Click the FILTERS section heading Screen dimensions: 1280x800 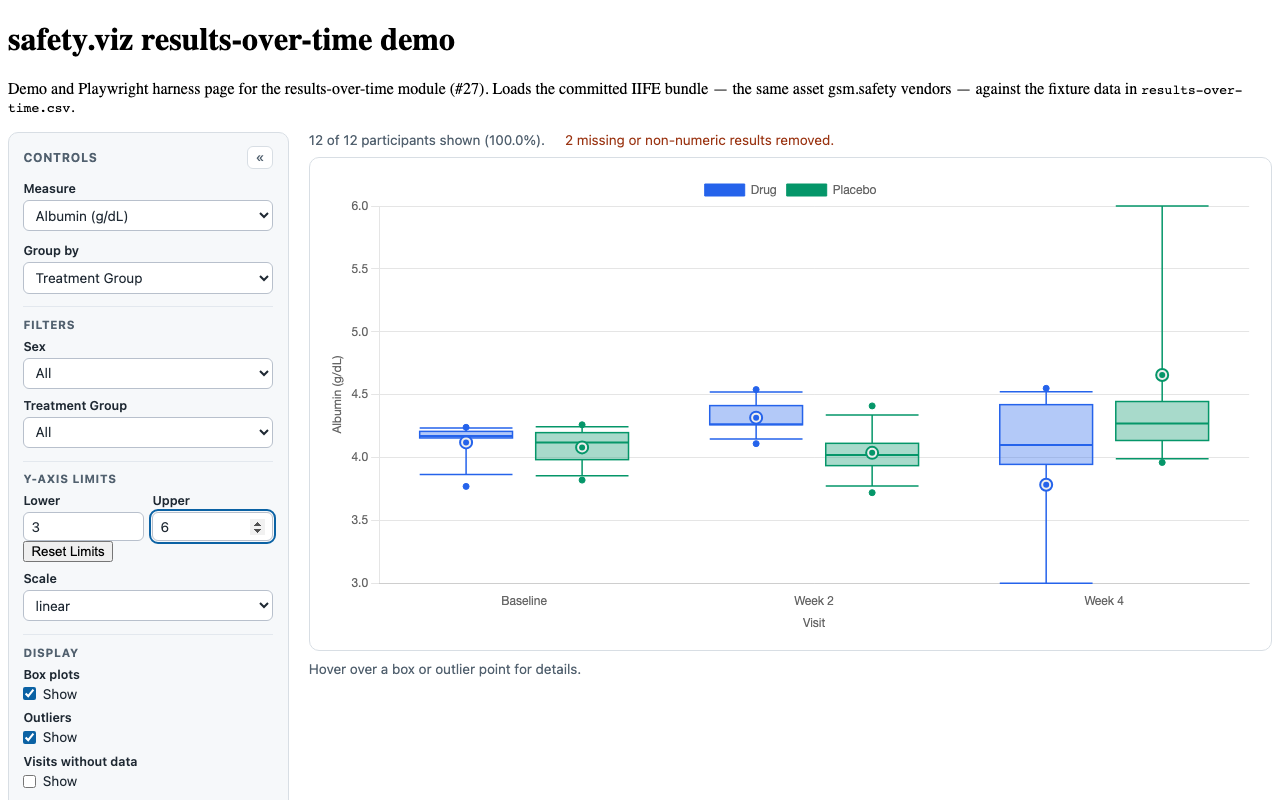point(49,325)
